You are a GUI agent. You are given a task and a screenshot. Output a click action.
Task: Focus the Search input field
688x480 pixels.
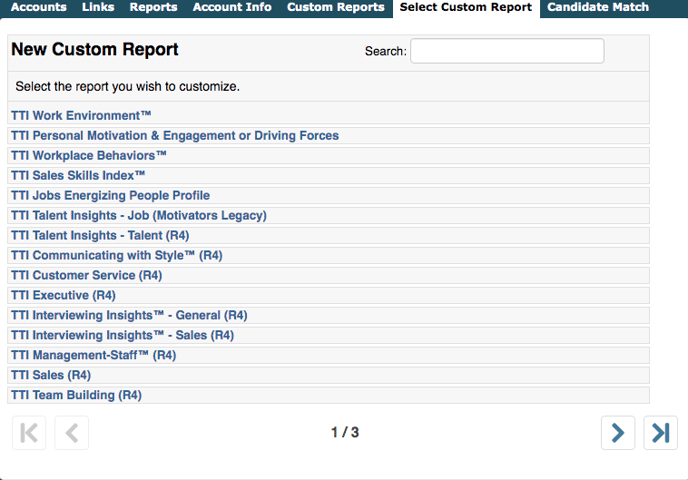[x=507, y=51]
